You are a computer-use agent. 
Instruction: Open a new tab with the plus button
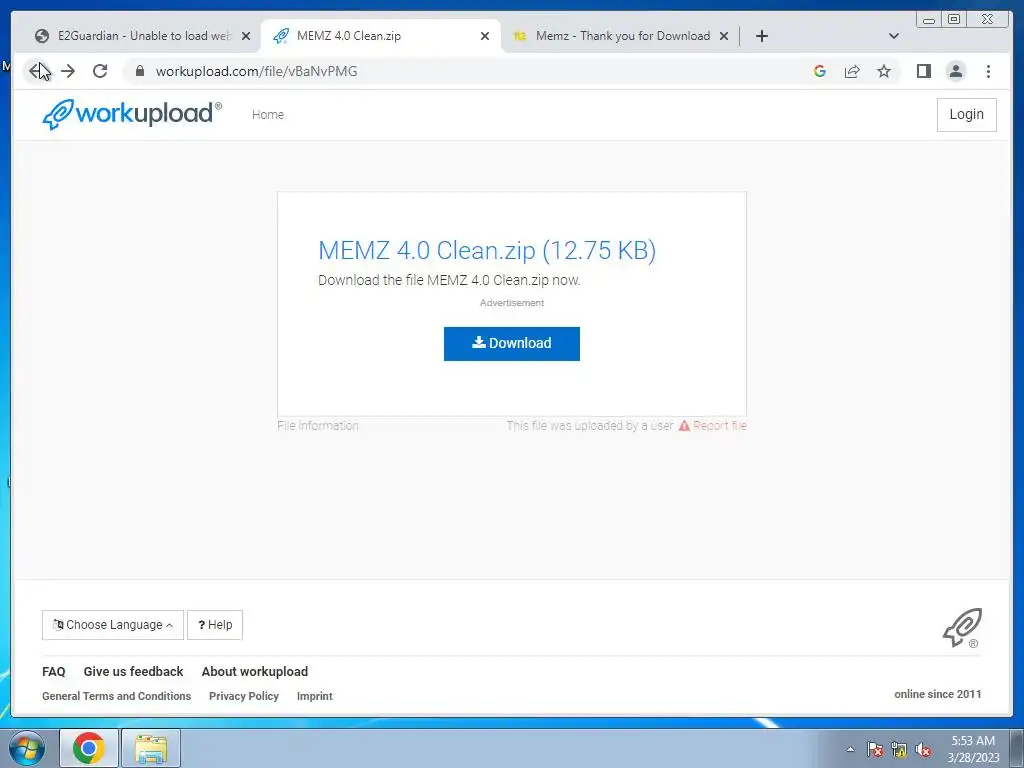(761, 36)
